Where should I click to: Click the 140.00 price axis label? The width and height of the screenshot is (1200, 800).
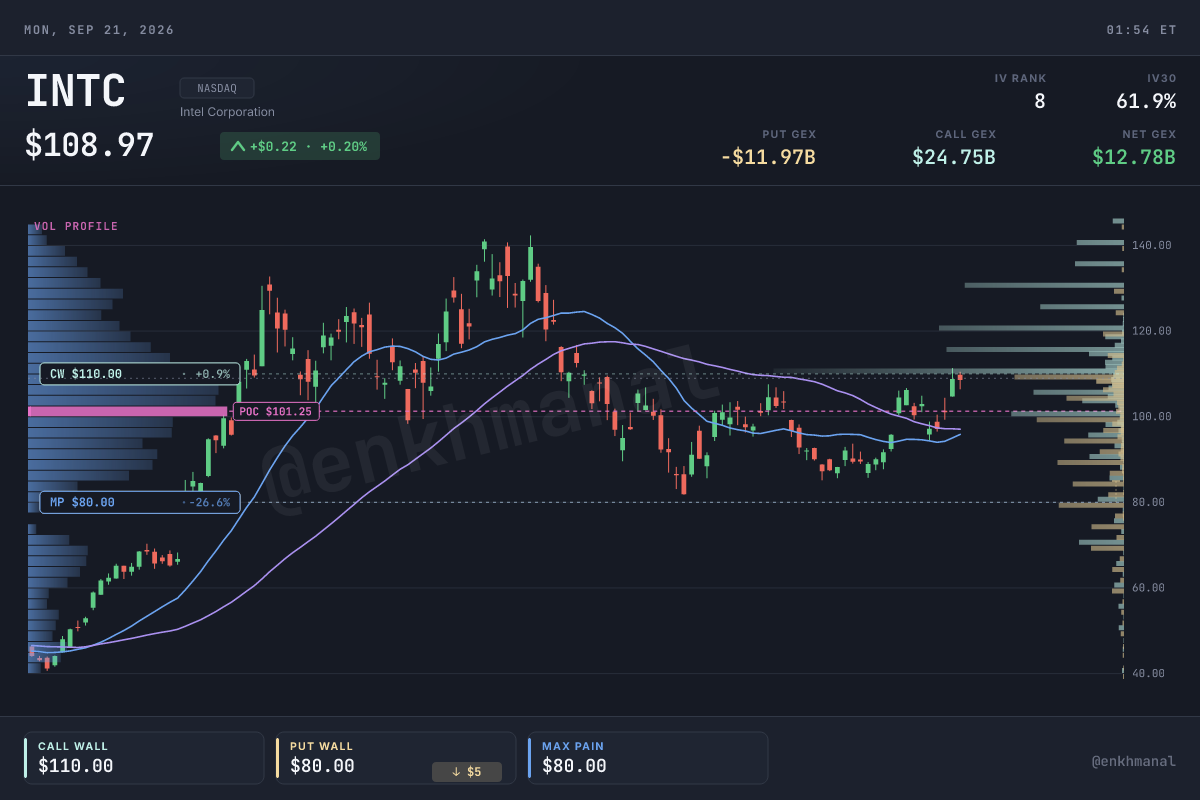coord(1151,245)
